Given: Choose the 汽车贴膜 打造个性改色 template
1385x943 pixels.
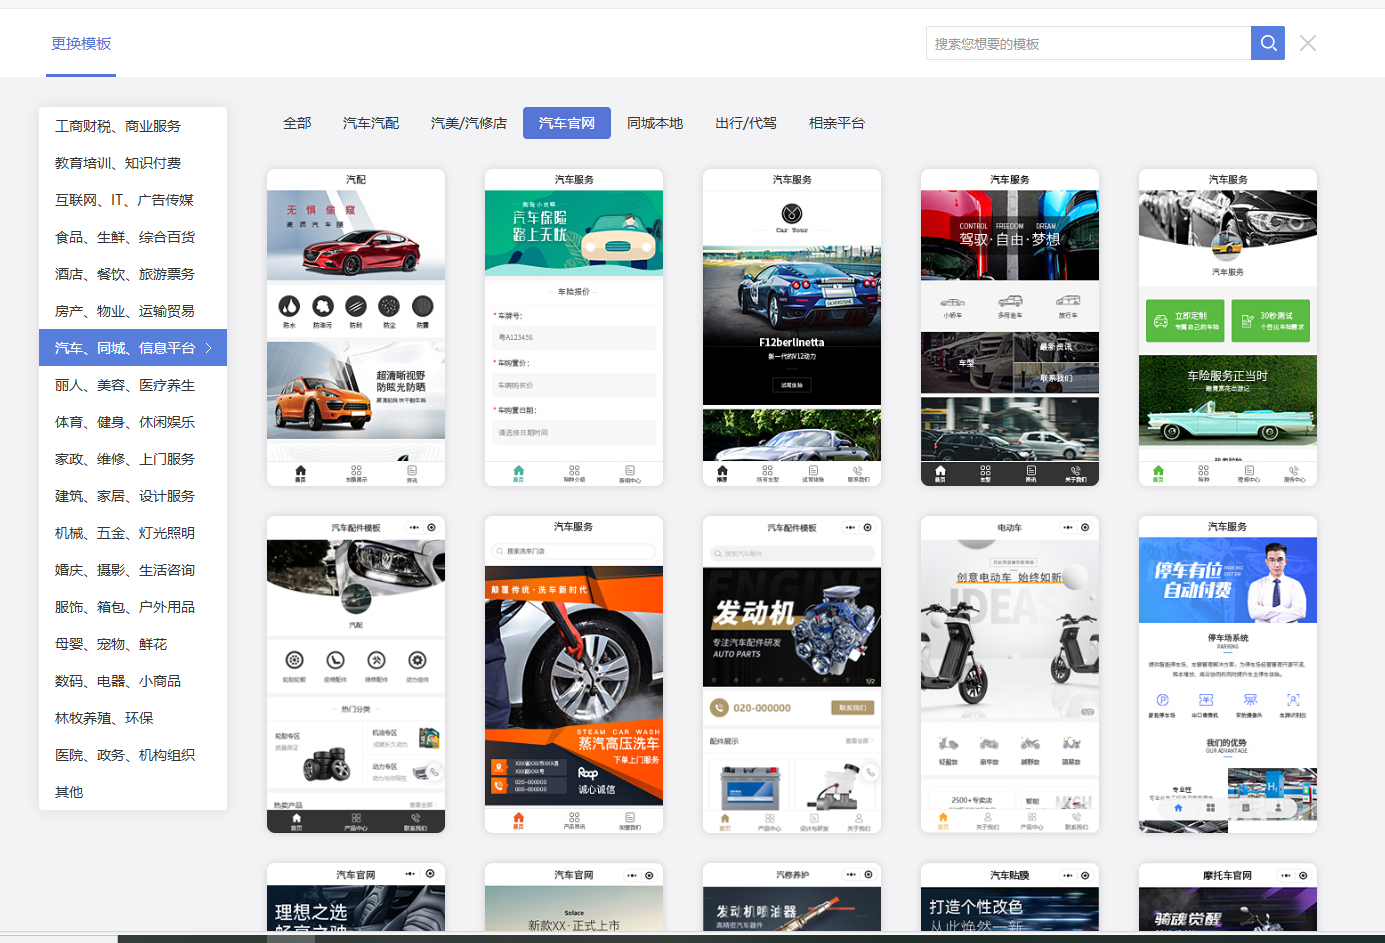Looking at the screenshot, I should click(1010, 897).
